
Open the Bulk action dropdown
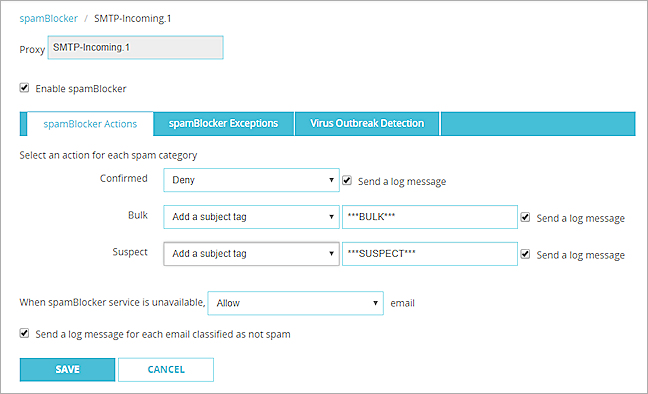(251, 217)
